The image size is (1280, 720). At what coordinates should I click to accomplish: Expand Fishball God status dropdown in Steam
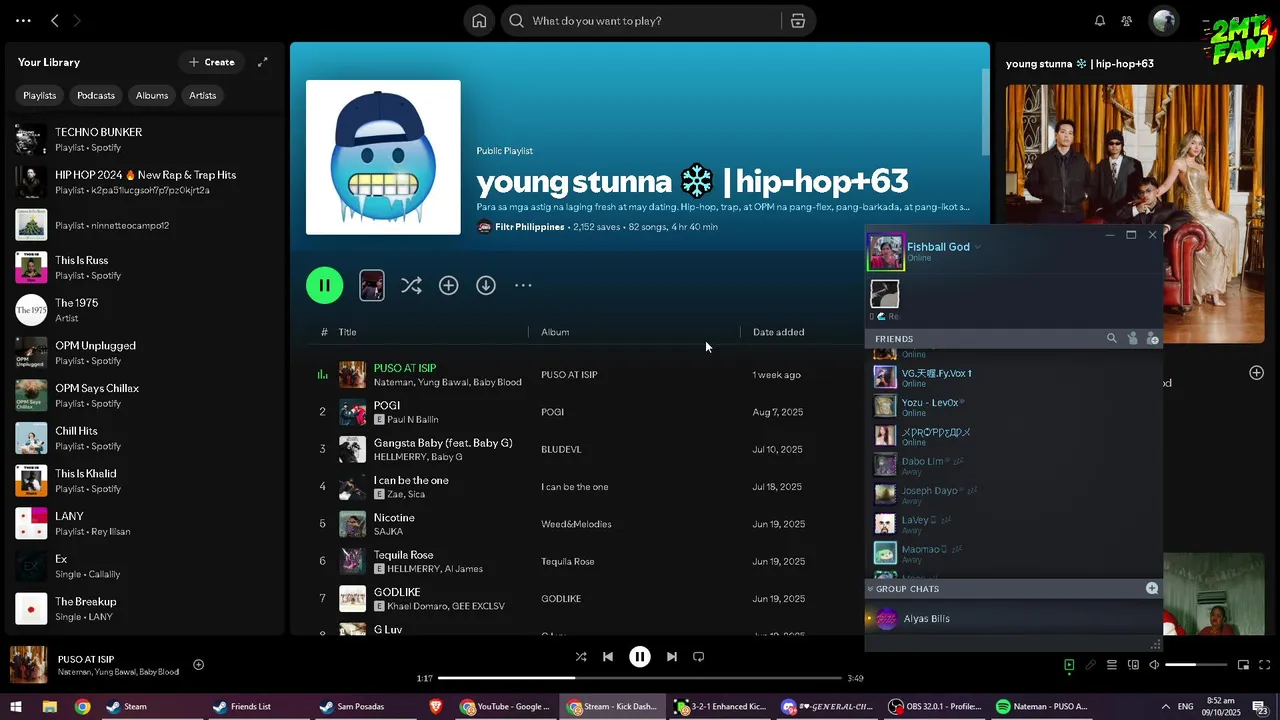(x=978, y=247)
